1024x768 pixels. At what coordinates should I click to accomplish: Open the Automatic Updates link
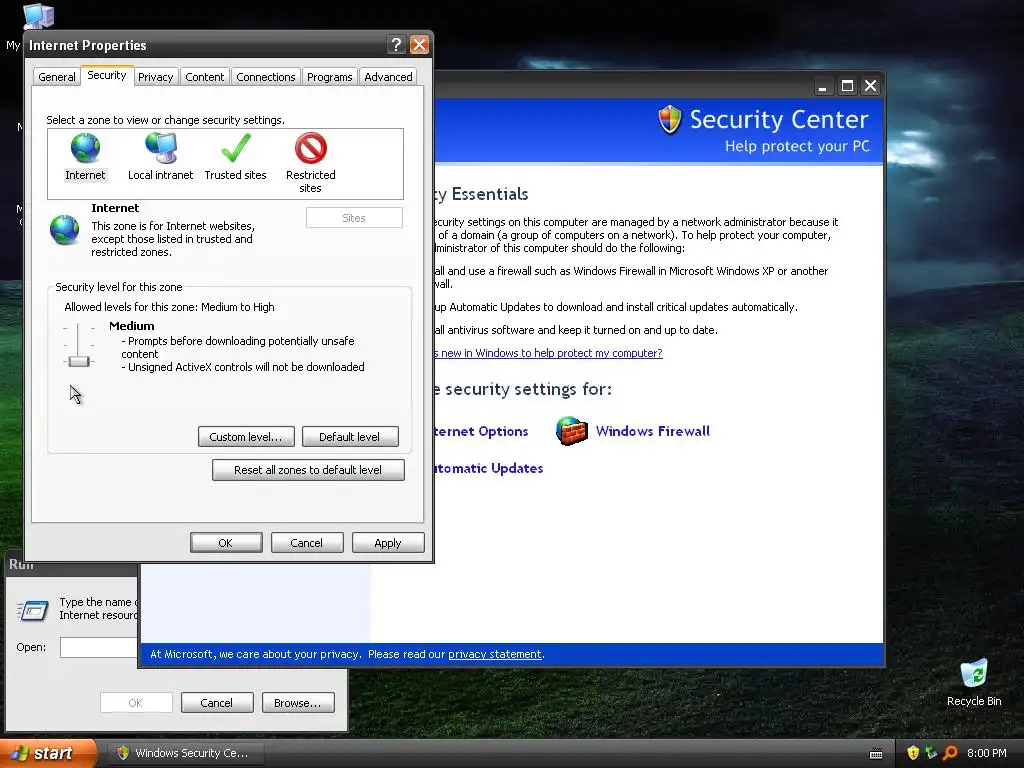(489, 468)
